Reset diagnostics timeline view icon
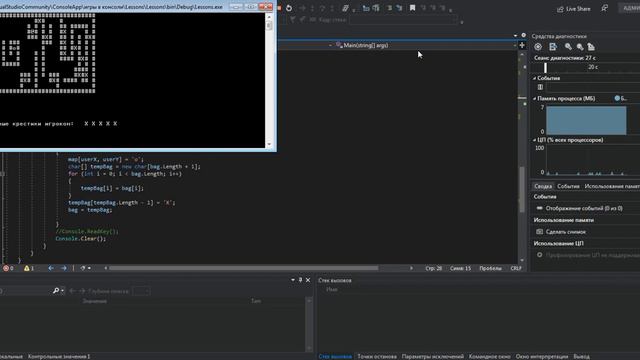The height and width of the screenshot is (360, 640). tap(591, 47)
